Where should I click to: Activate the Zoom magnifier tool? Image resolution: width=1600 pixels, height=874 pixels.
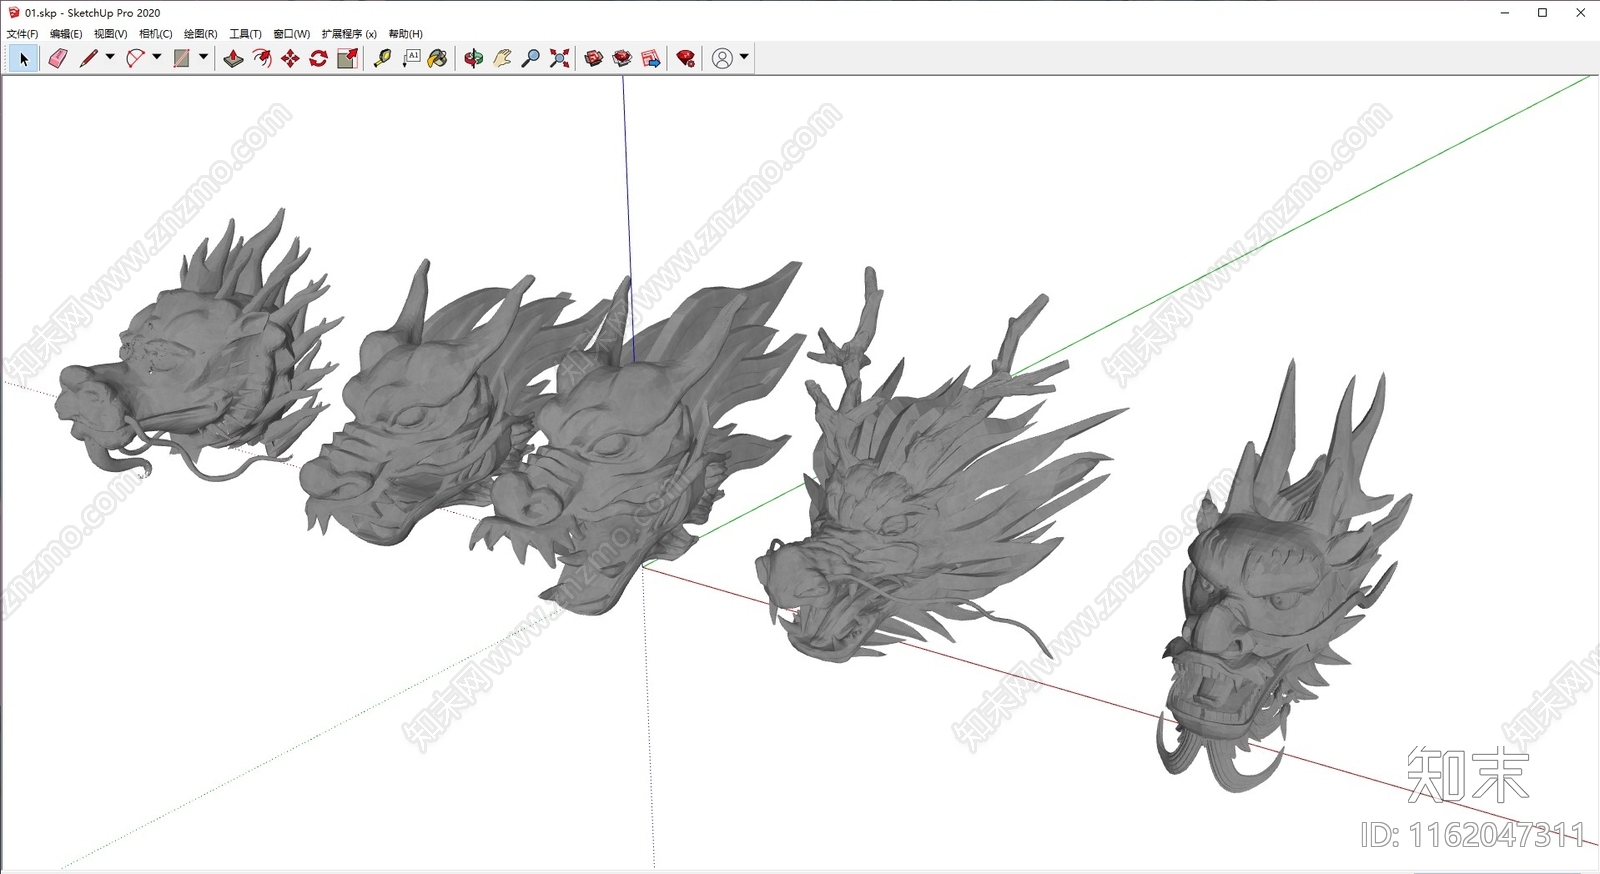[531, 59]
